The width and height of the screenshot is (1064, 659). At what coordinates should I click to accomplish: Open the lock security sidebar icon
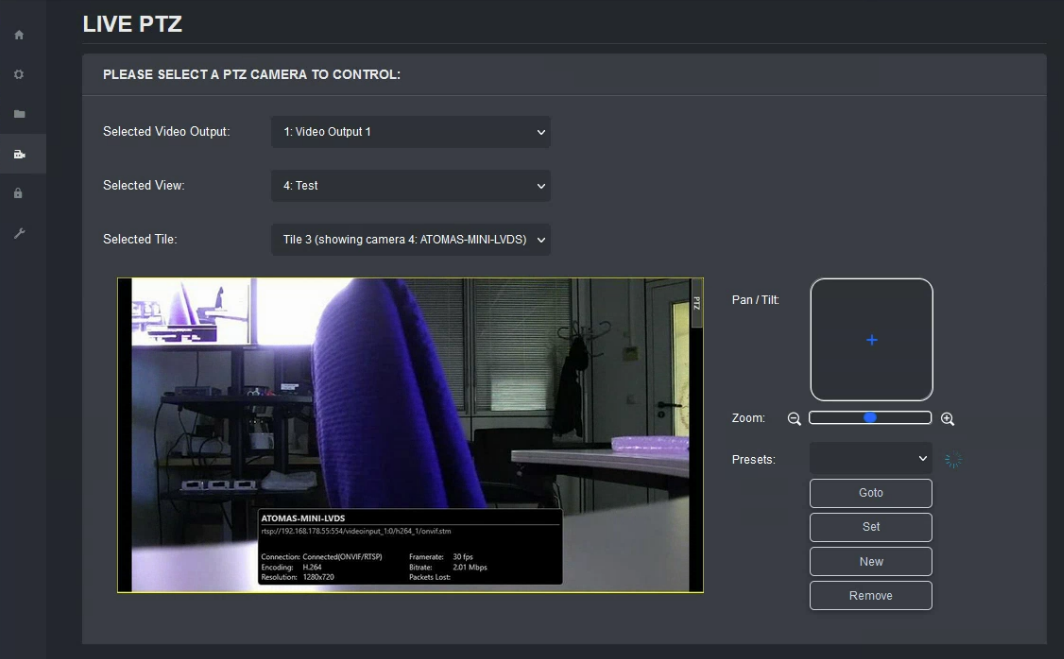18,193
